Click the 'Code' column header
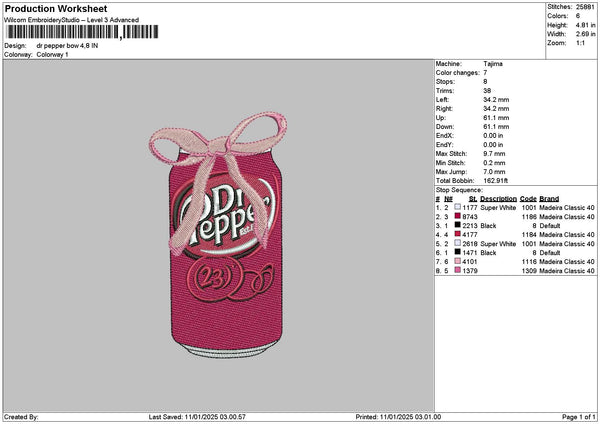The height and width of the screenshot is (424, 600). click(x=528, y=199)
